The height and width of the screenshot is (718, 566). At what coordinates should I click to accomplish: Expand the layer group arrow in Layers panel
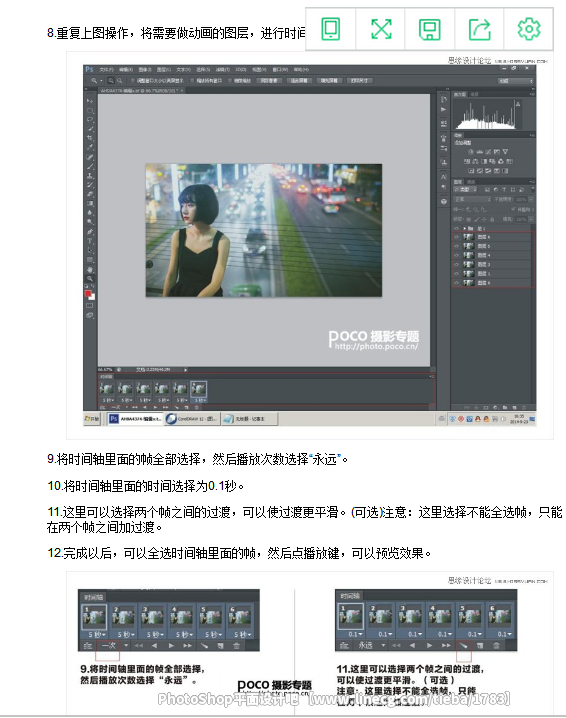point(465,228)
